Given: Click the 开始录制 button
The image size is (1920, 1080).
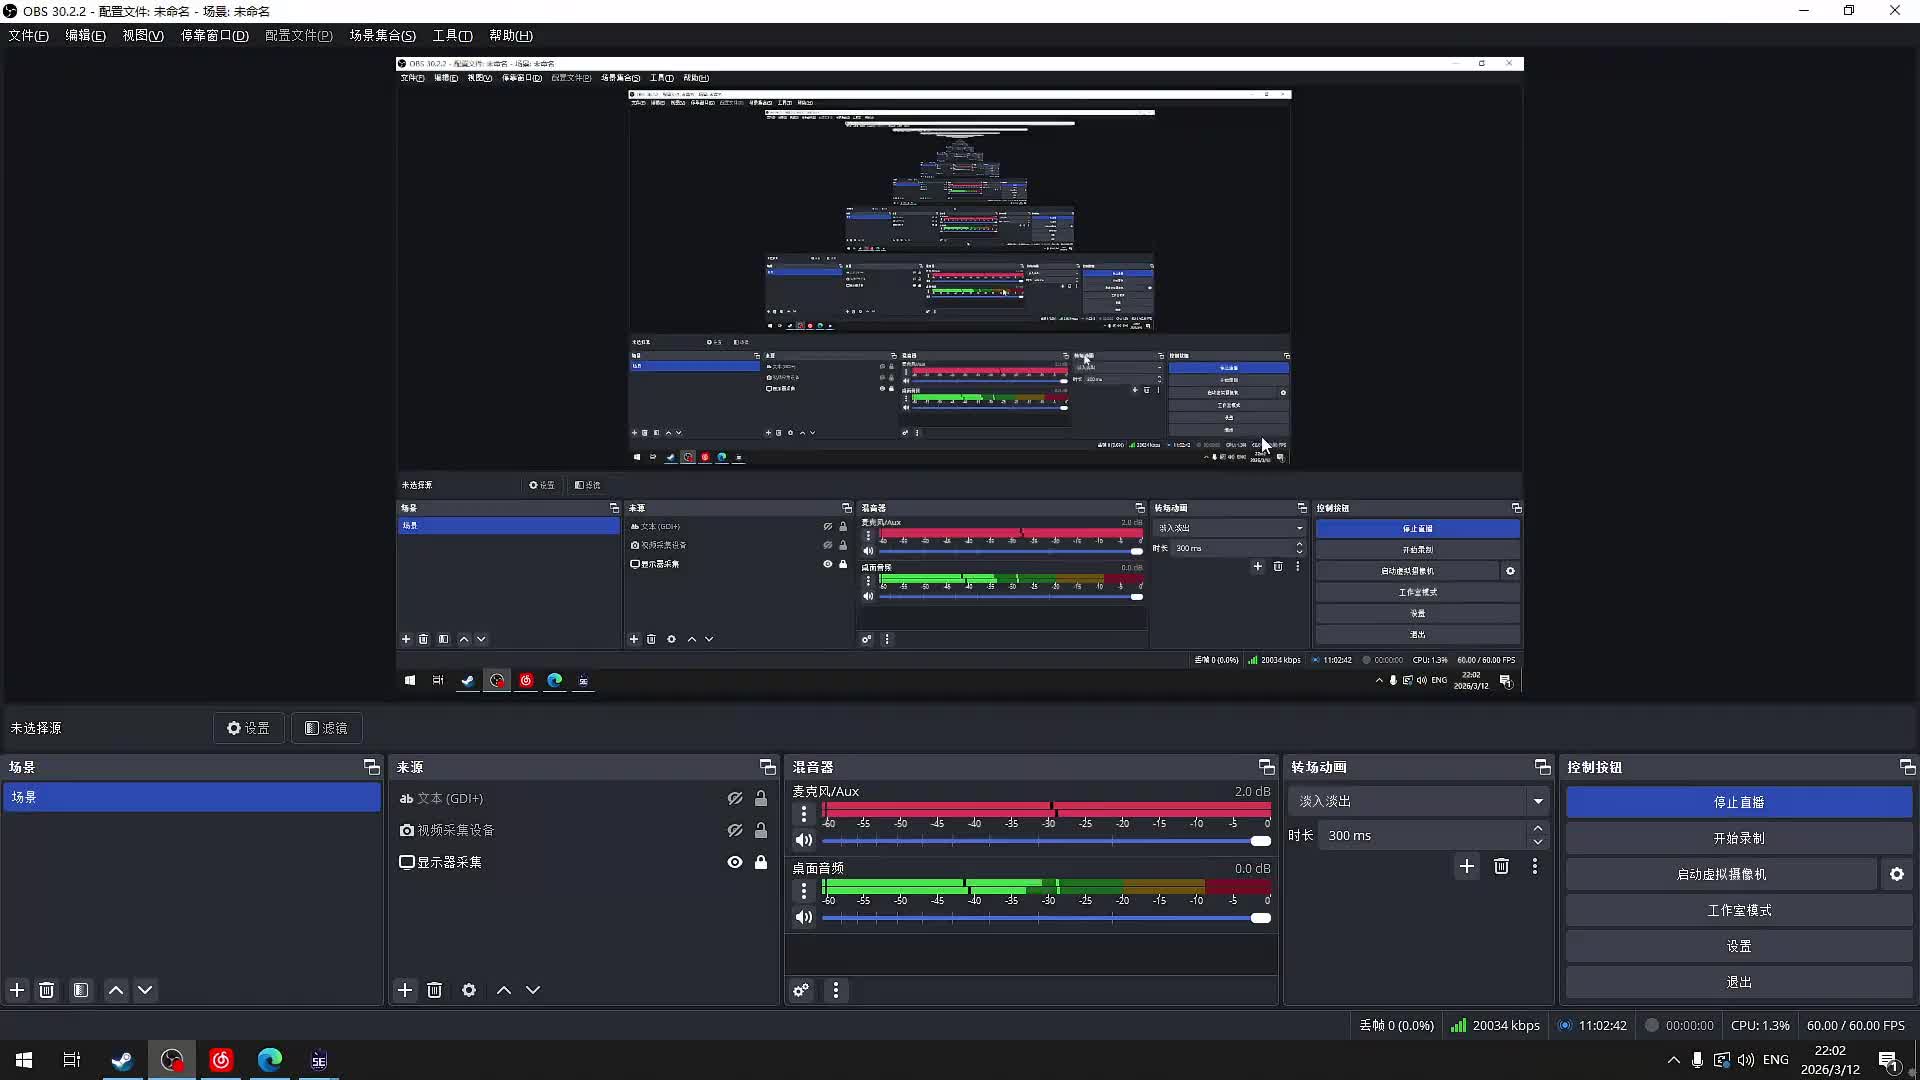Looking at the screenshot, I should (x=1738, y=838).
